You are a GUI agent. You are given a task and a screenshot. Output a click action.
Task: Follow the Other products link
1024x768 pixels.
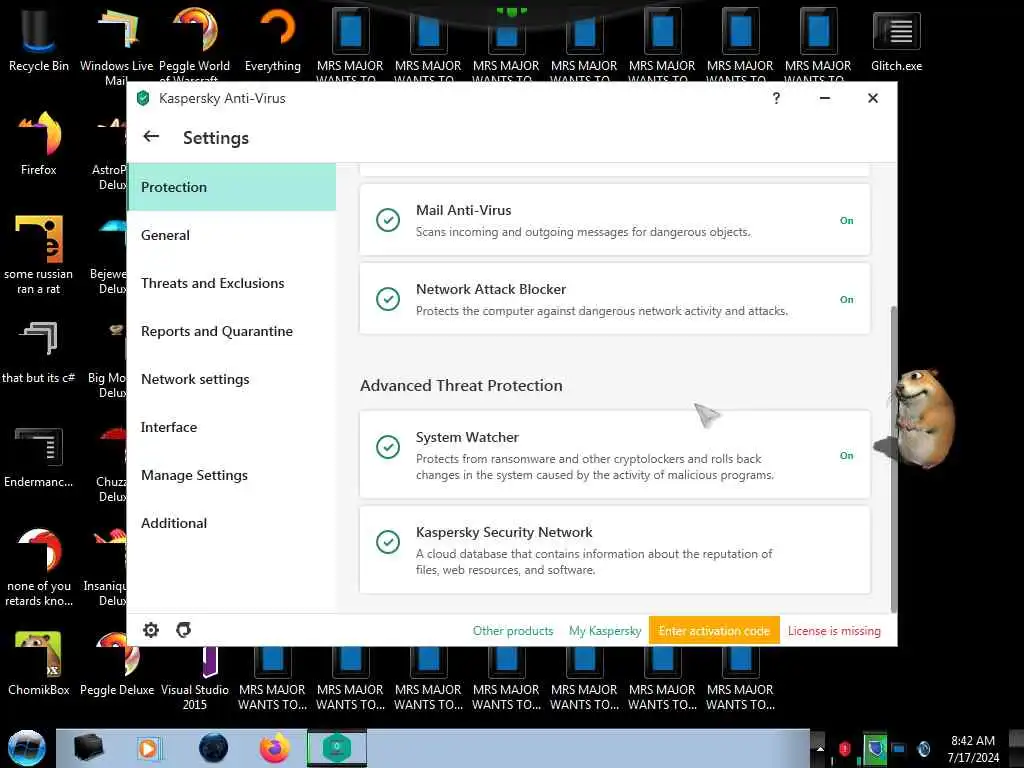point(513,631)
